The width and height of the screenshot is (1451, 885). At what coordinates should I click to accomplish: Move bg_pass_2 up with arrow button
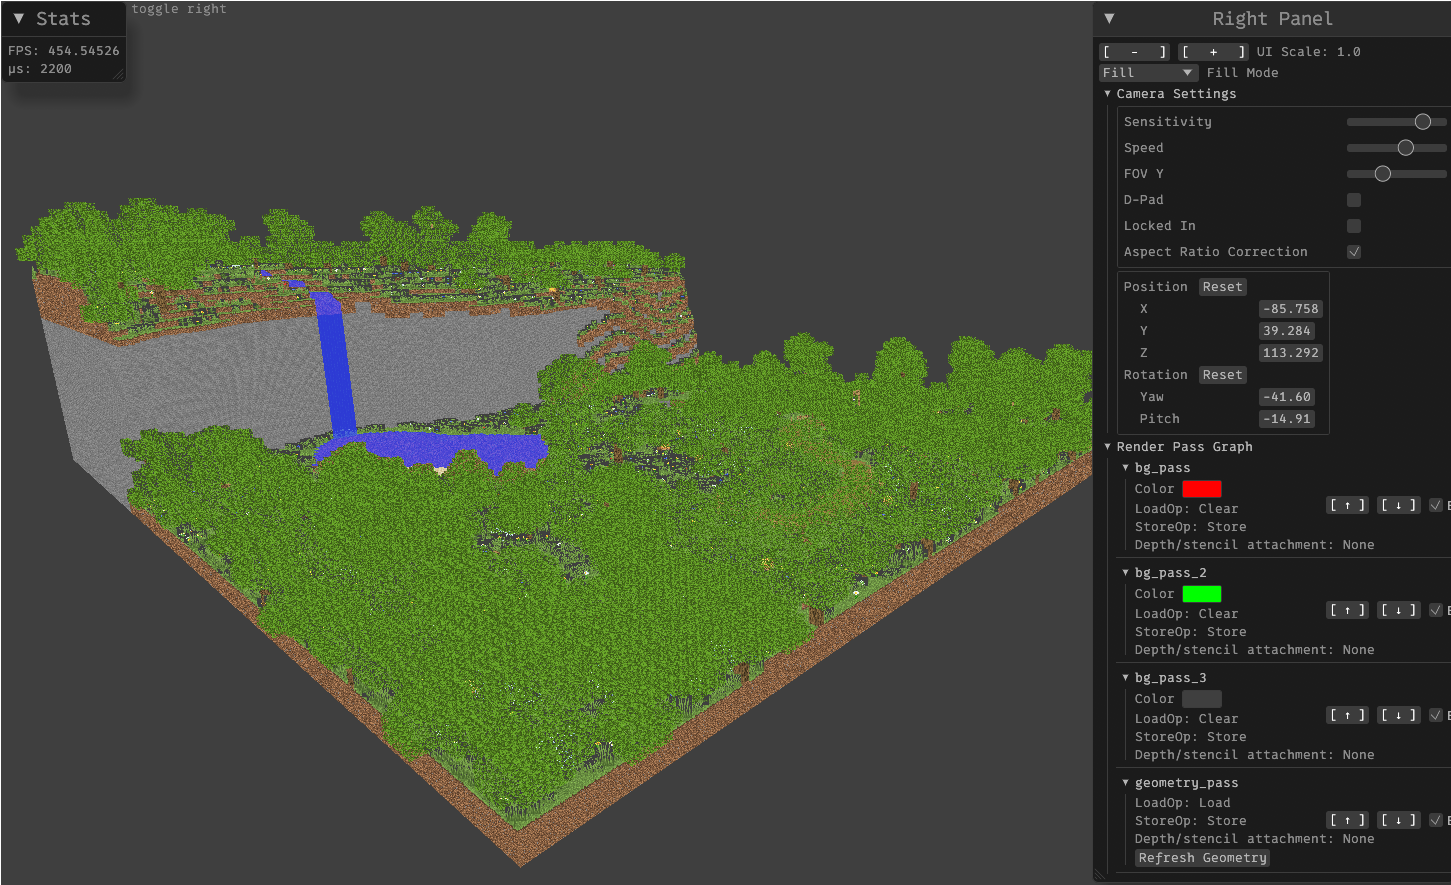coord(1347,610)
